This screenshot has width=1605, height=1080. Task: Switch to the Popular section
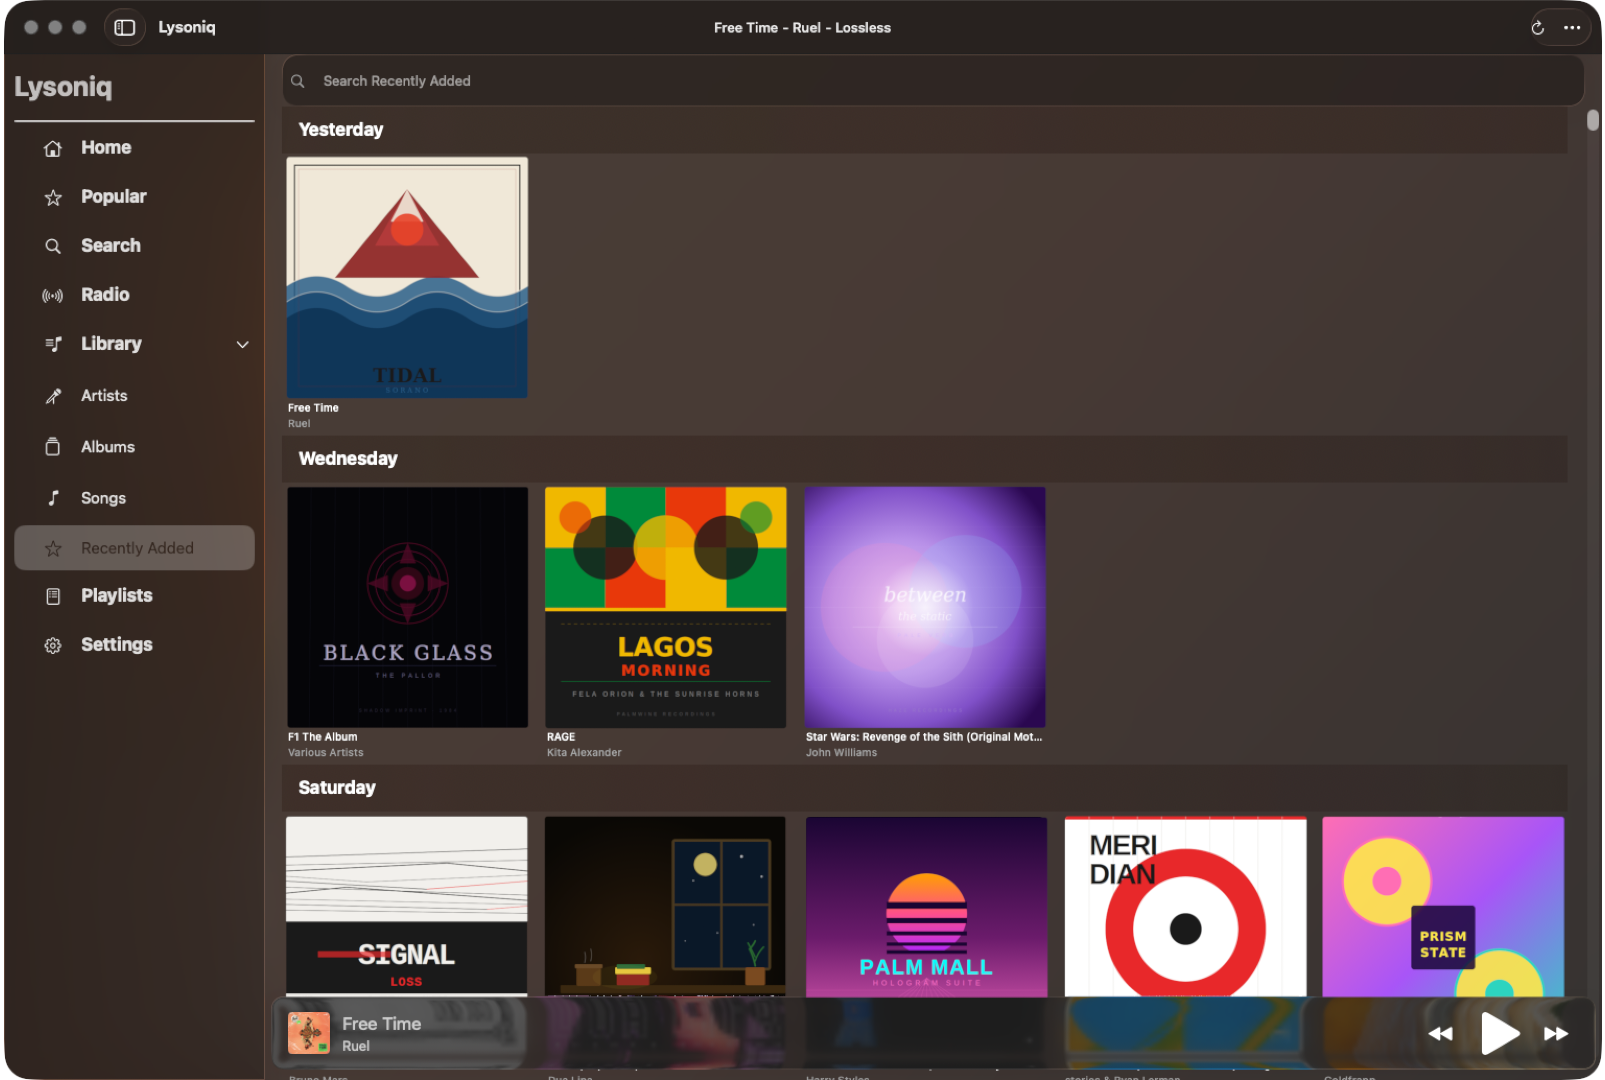point(113,196)
